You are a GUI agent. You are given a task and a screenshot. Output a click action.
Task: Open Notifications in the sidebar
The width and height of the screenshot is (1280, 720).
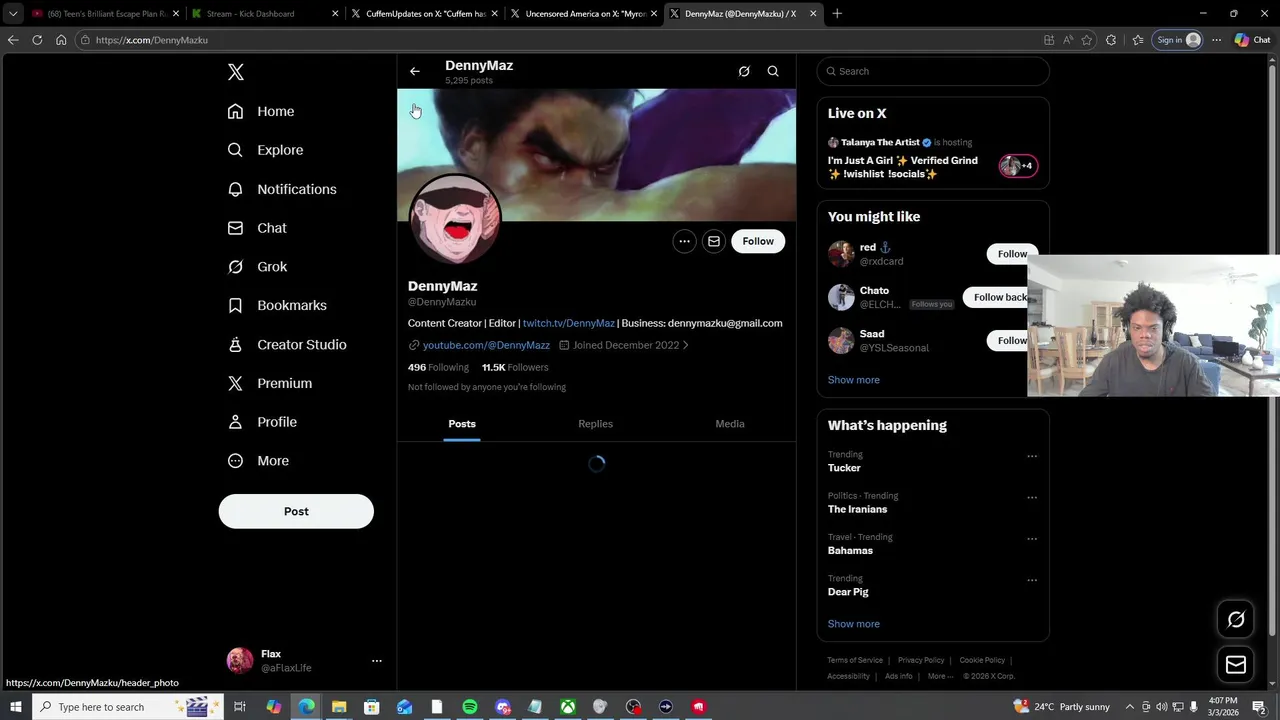[282, 189]
